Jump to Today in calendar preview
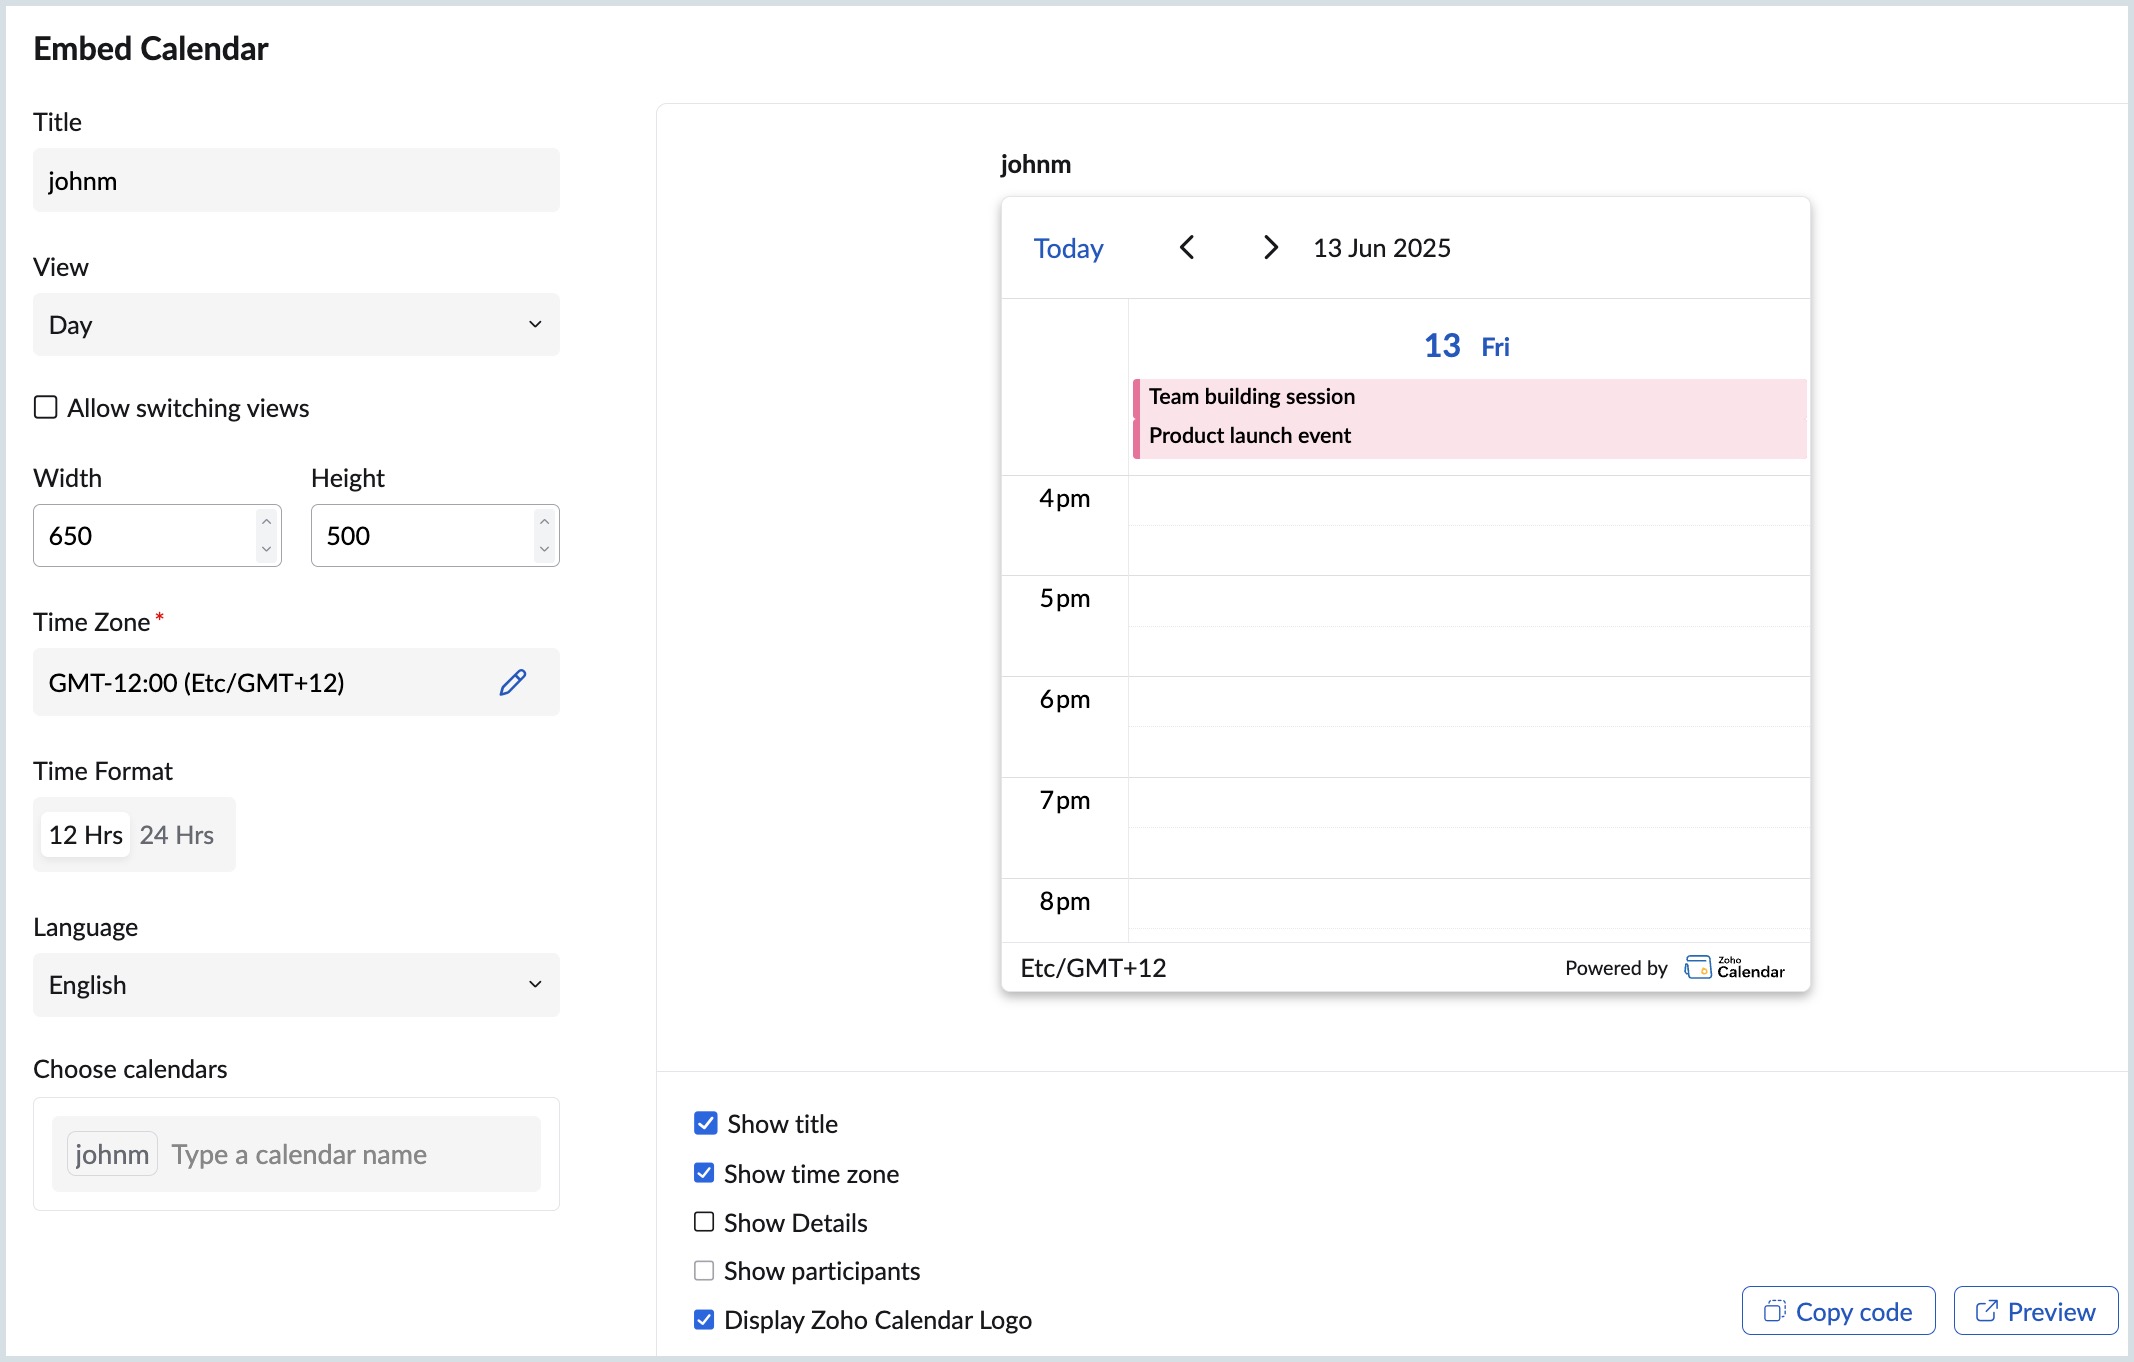This screenshot has width=2134, height=1362. click(x=1068, y=248)
